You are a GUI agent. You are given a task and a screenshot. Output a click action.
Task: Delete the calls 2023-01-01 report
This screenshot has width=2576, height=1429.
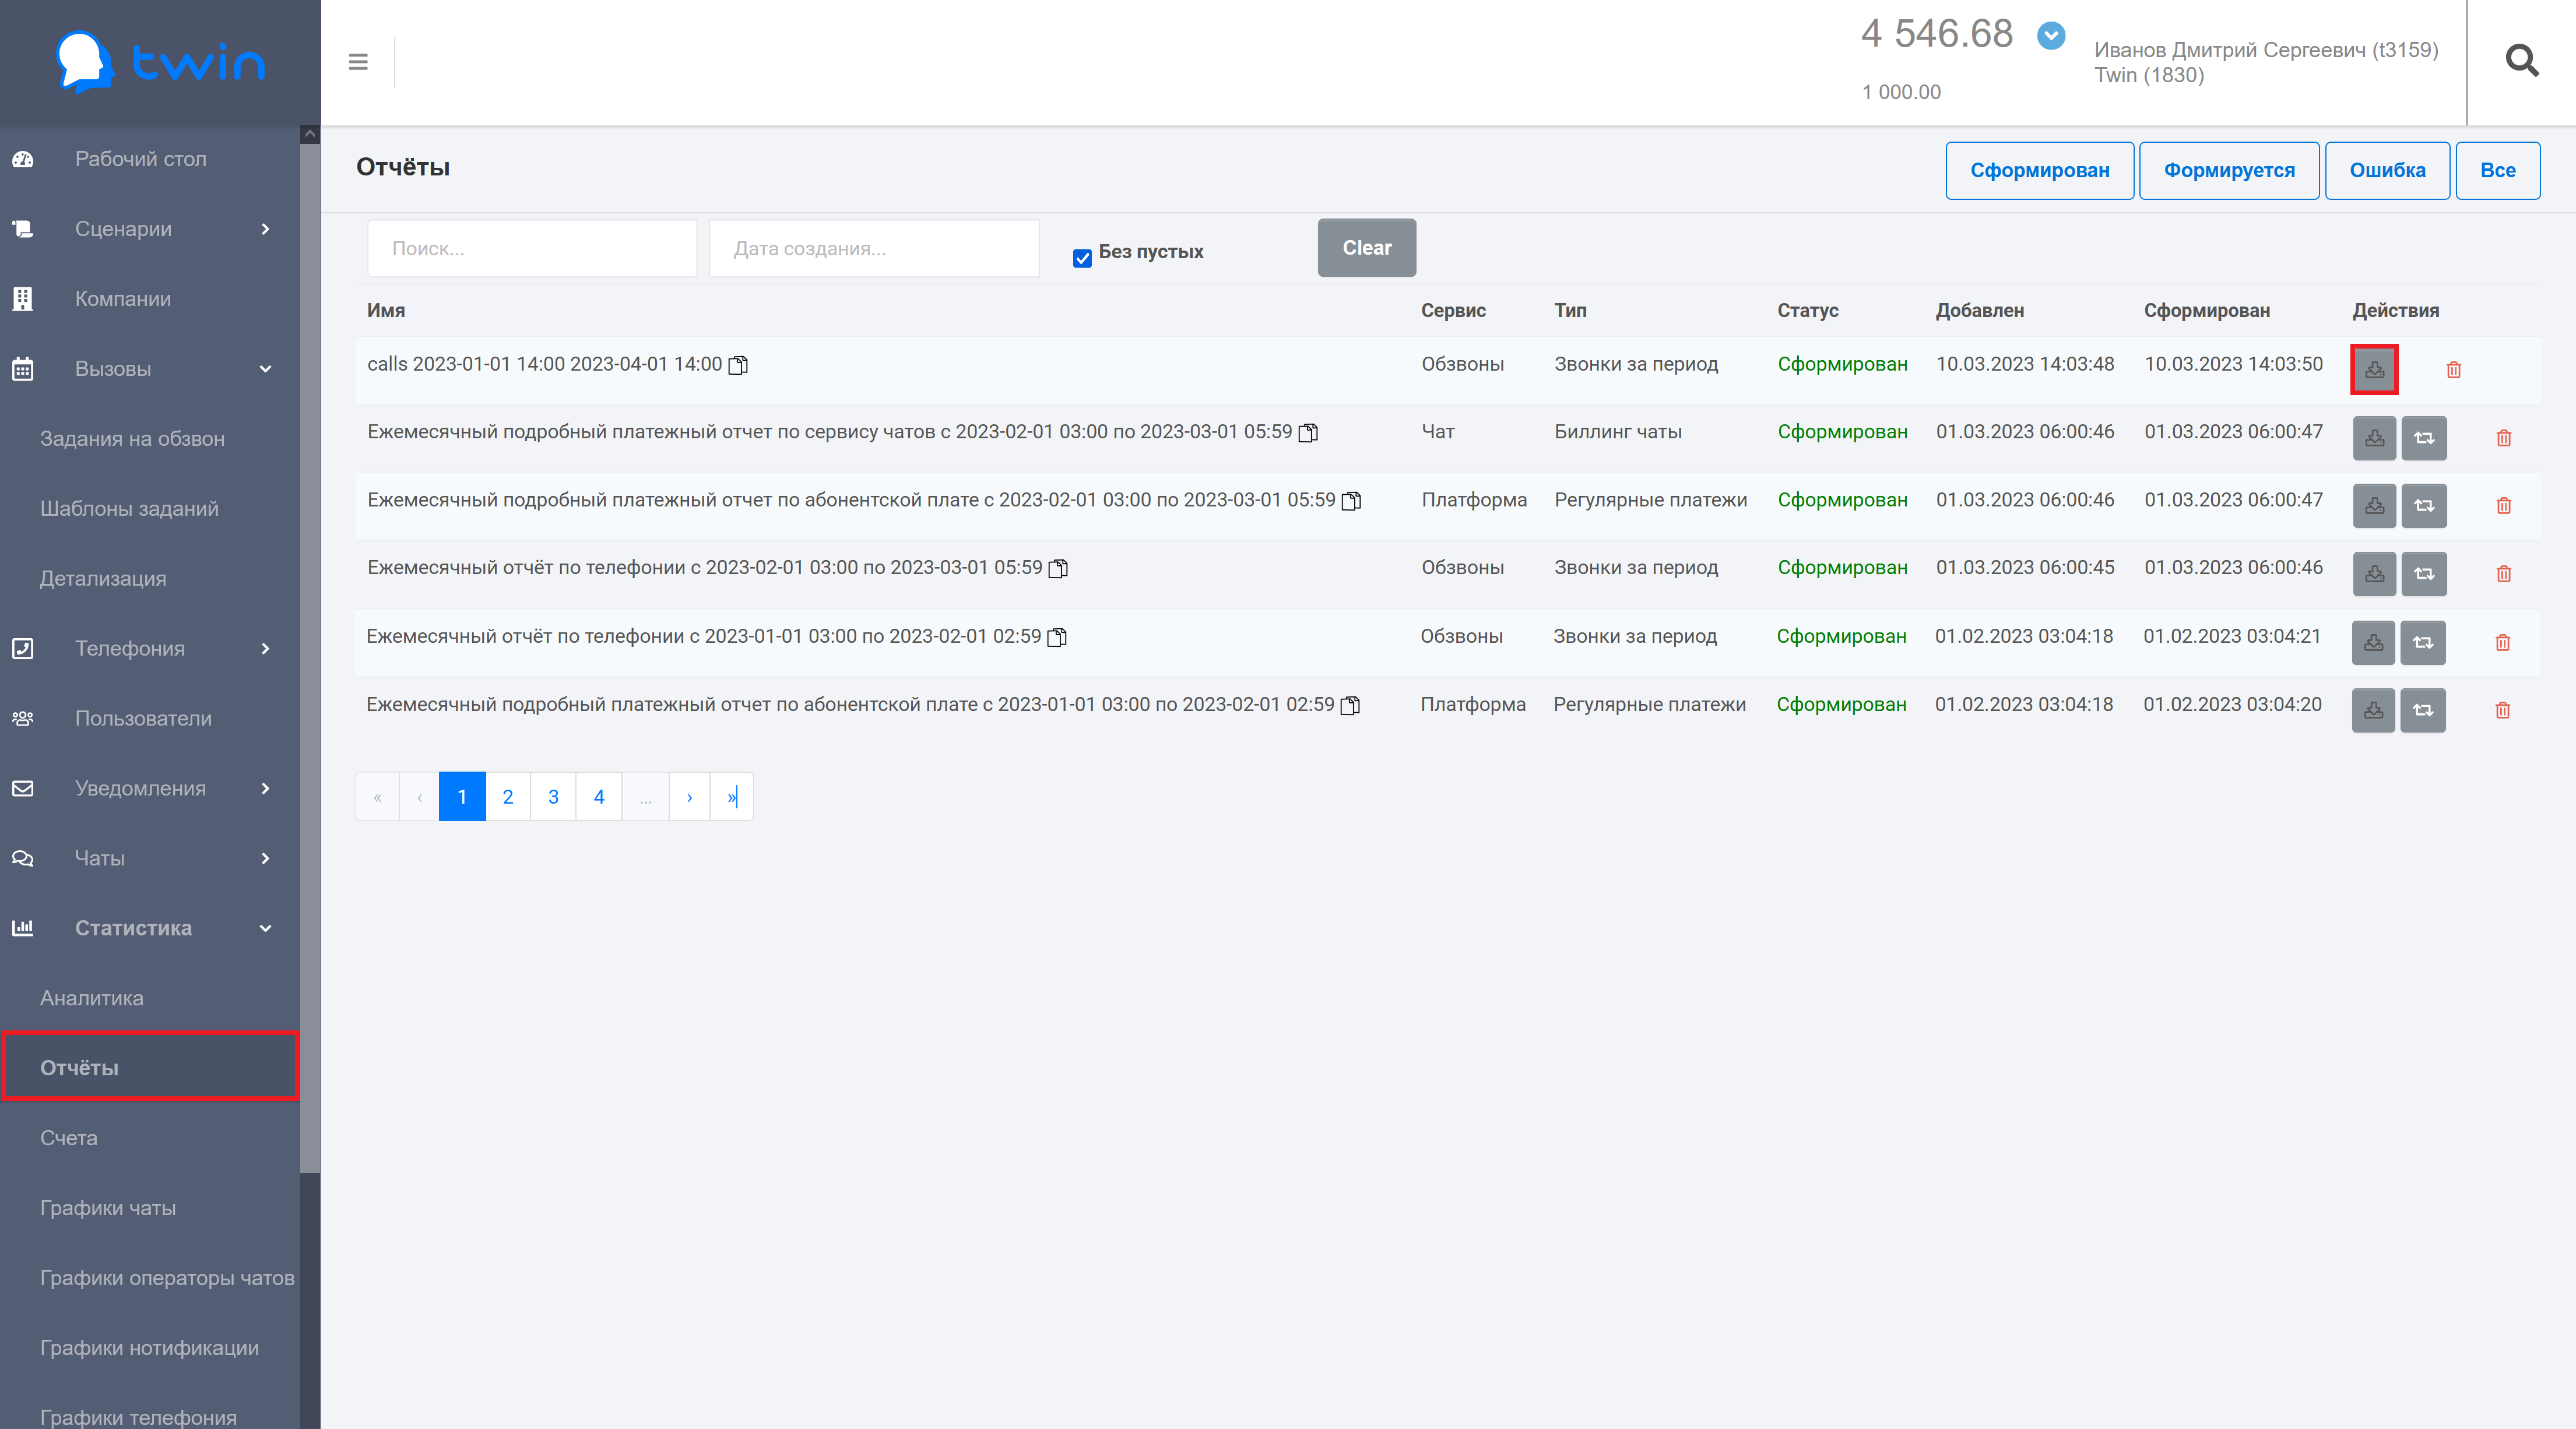[x=2453, y=370]
